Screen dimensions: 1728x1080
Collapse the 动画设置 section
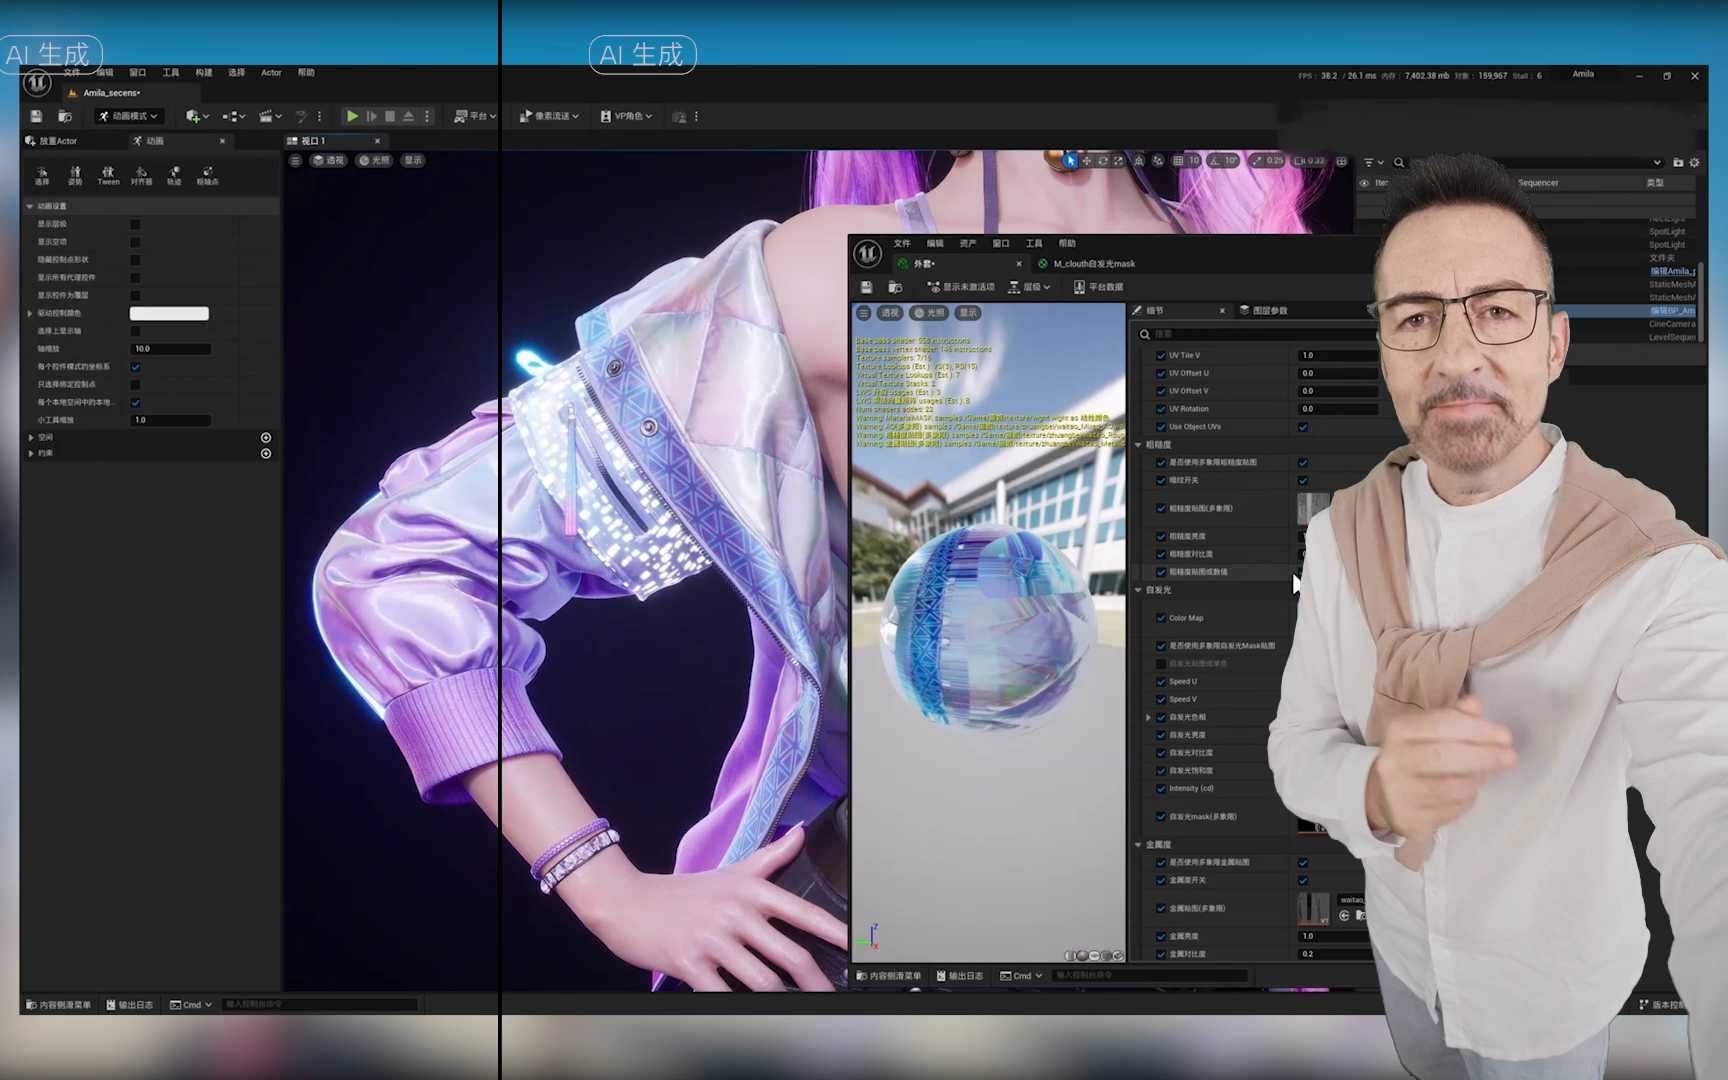(30, 206)
